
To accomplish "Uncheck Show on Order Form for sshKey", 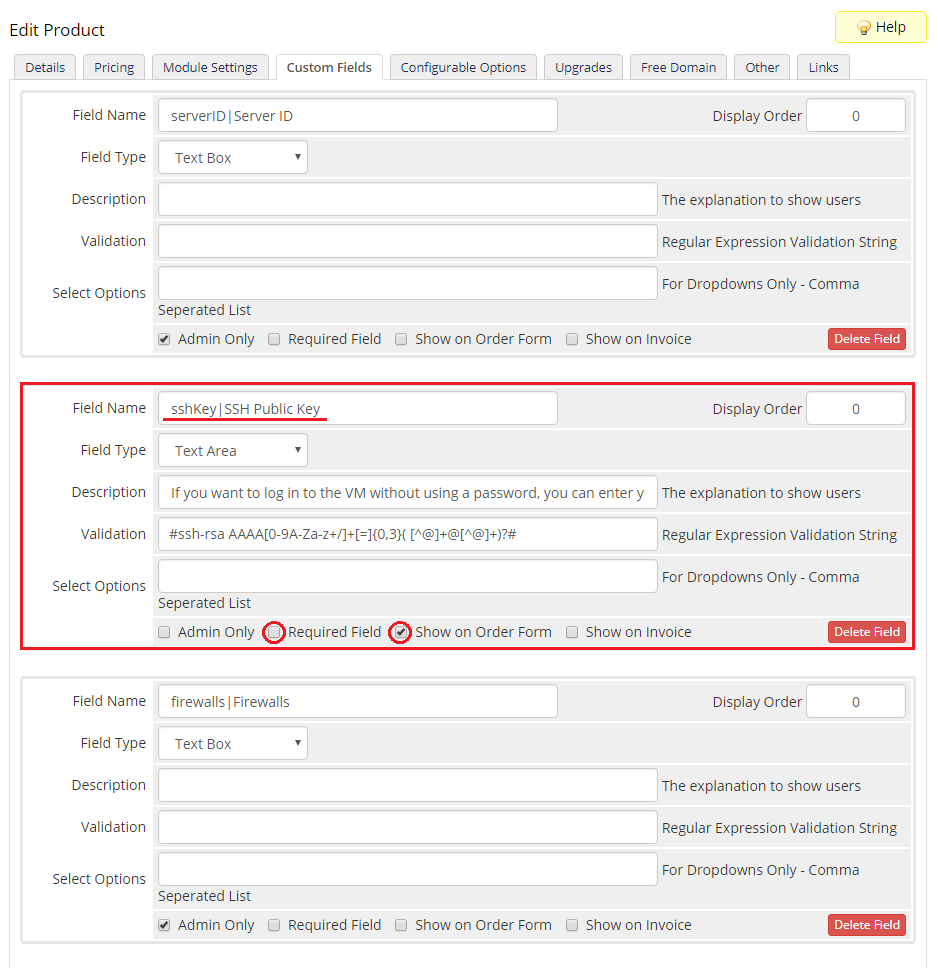I will tap(401, 632).
